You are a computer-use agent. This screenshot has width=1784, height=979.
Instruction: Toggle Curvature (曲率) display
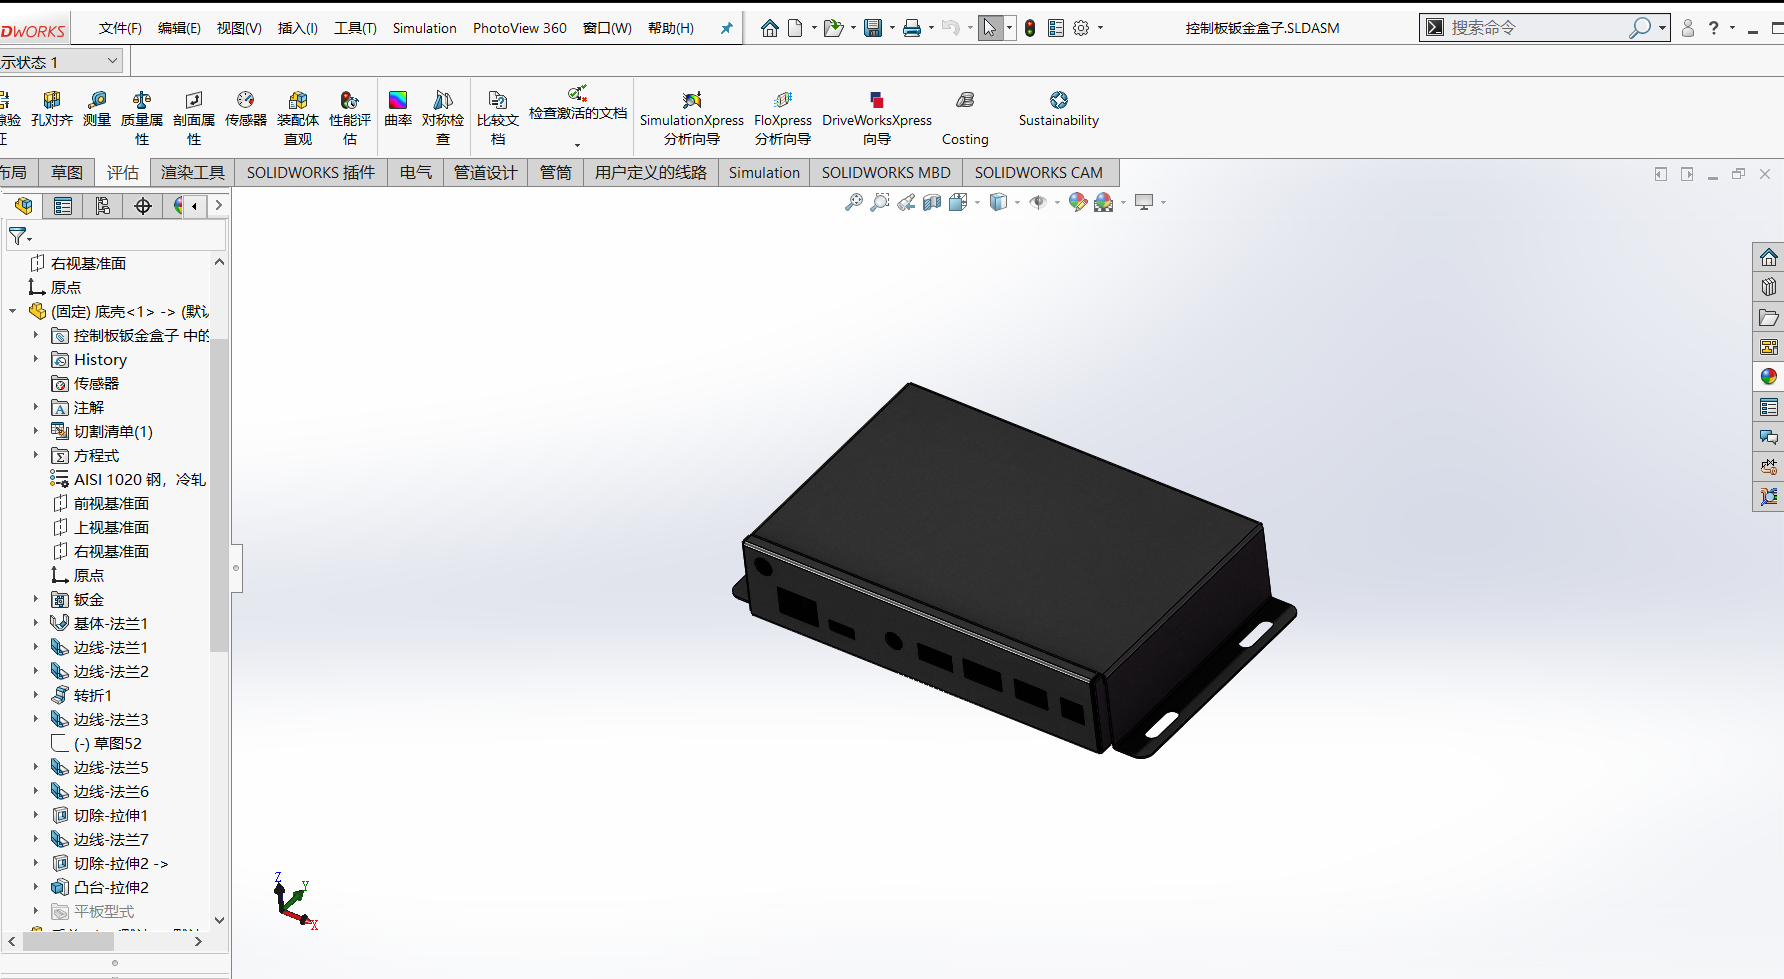398,109
